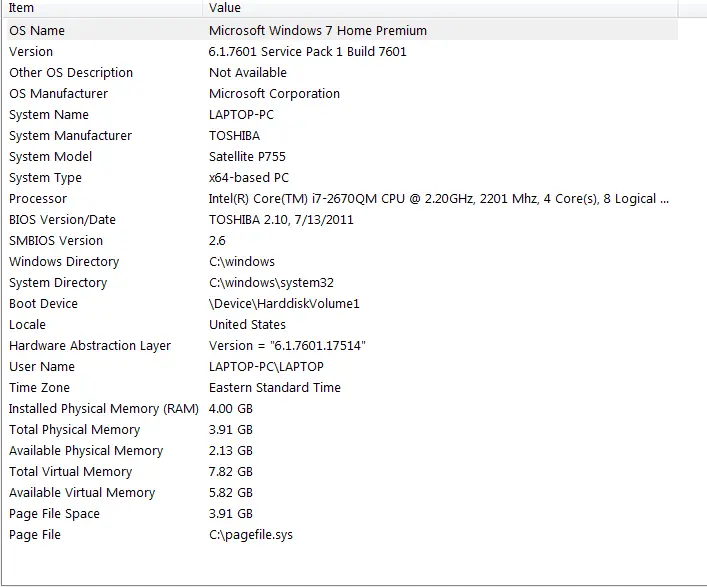This screenshot has height=587, width=707.
Task: Click the Not Available value
Action: pyautogui.click(x=248, y=73)
